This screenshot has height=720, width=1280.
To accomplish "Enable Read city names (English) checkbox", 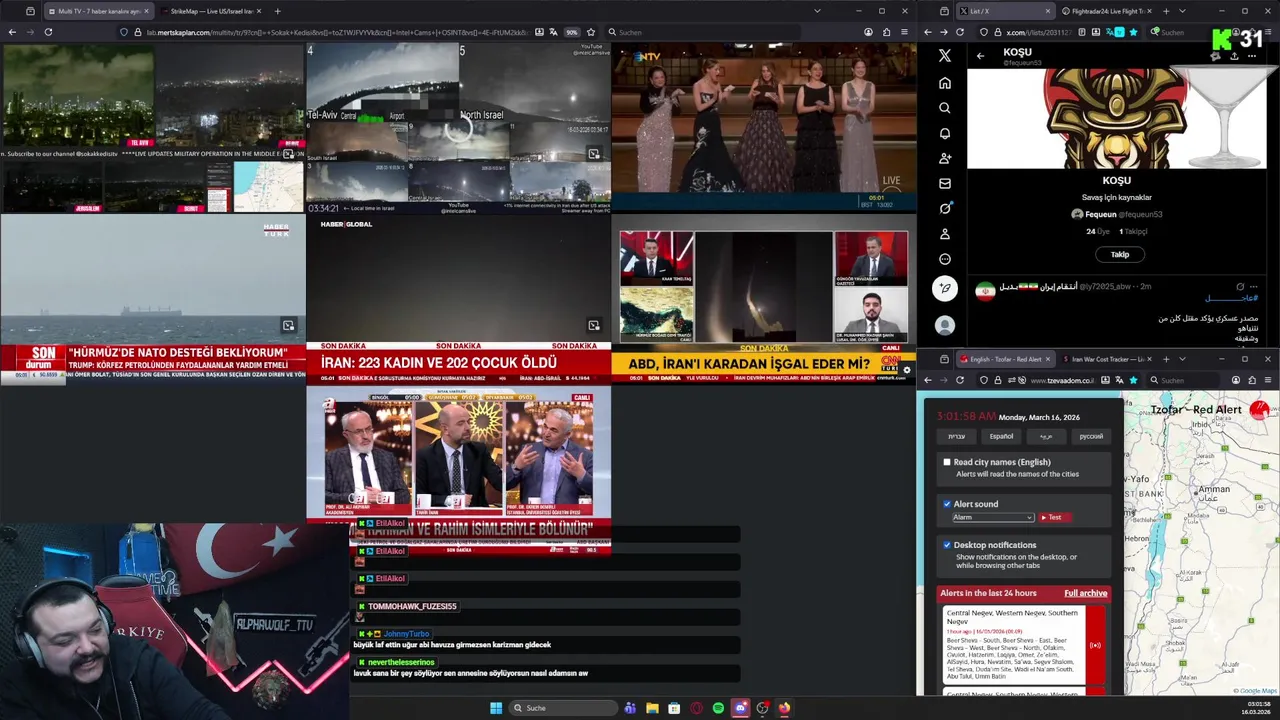I will point(947,462).
